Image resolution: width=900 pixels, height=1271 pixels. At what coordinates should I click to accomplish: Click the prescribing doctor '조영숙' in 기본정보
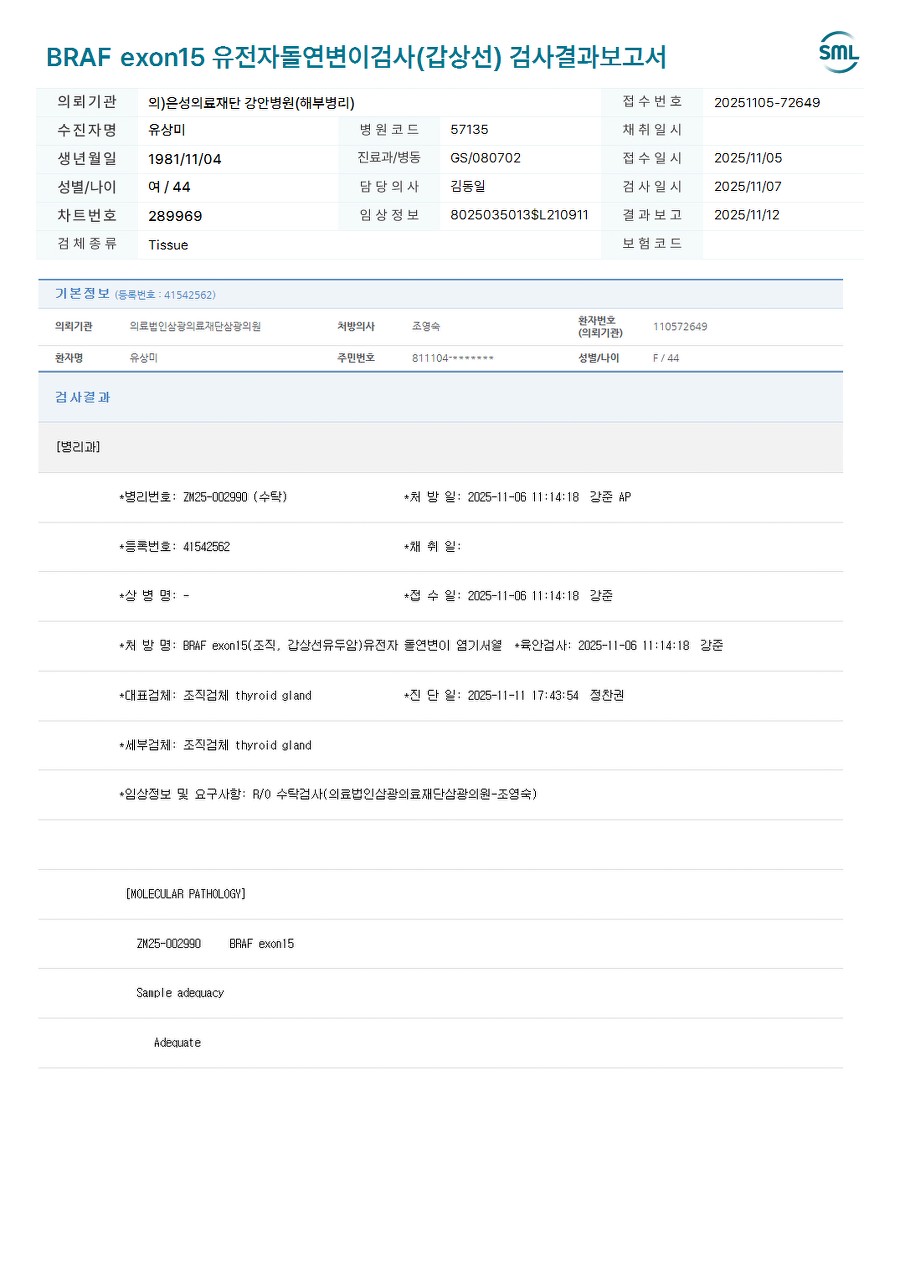(426, 327)
